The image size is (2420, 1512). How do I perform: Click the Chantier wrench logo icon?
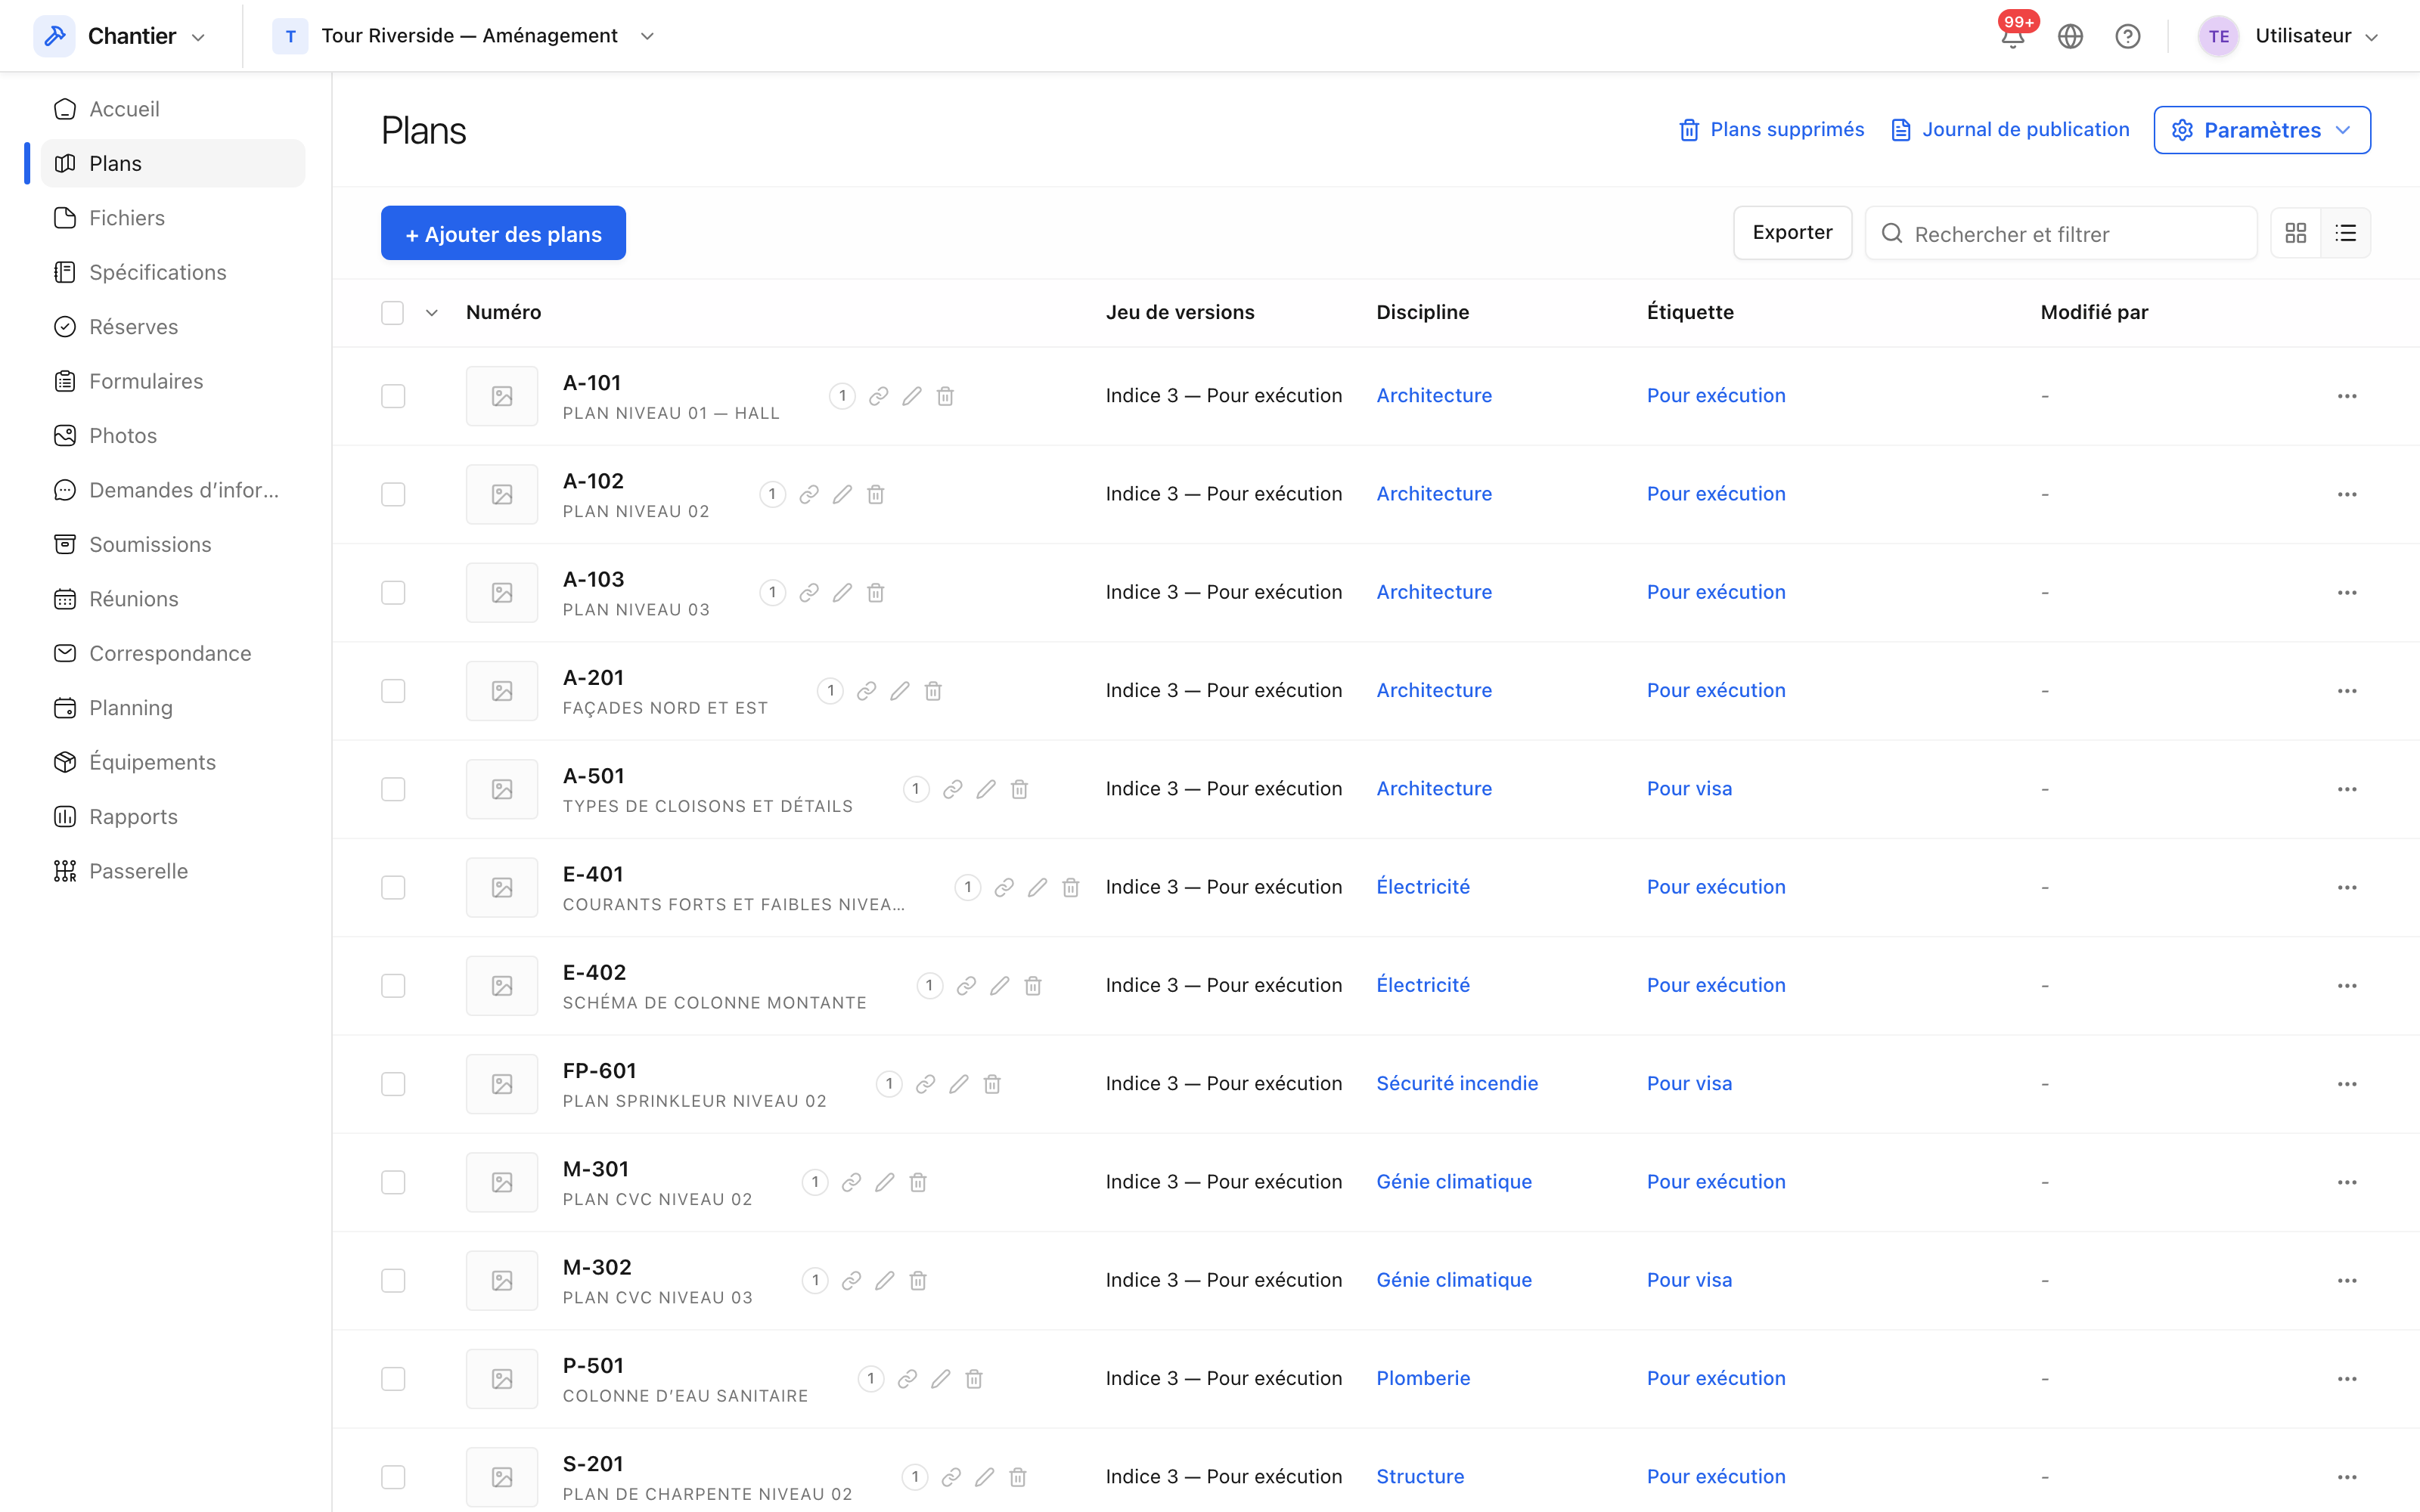click(54, 36)
